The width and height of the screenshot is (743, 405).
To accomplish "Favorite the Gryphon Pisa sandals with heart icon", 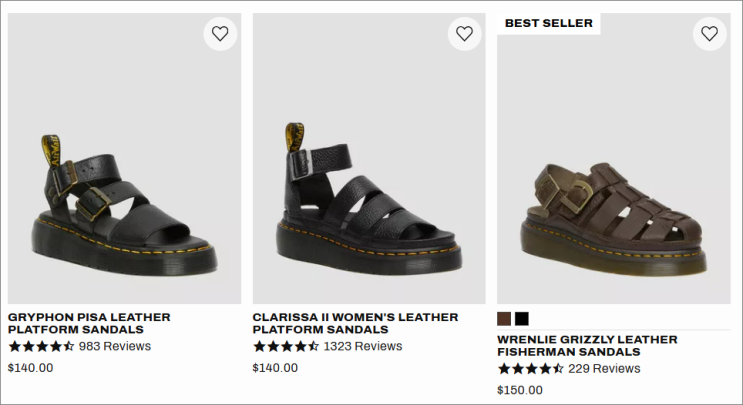I will coord(220,33).
